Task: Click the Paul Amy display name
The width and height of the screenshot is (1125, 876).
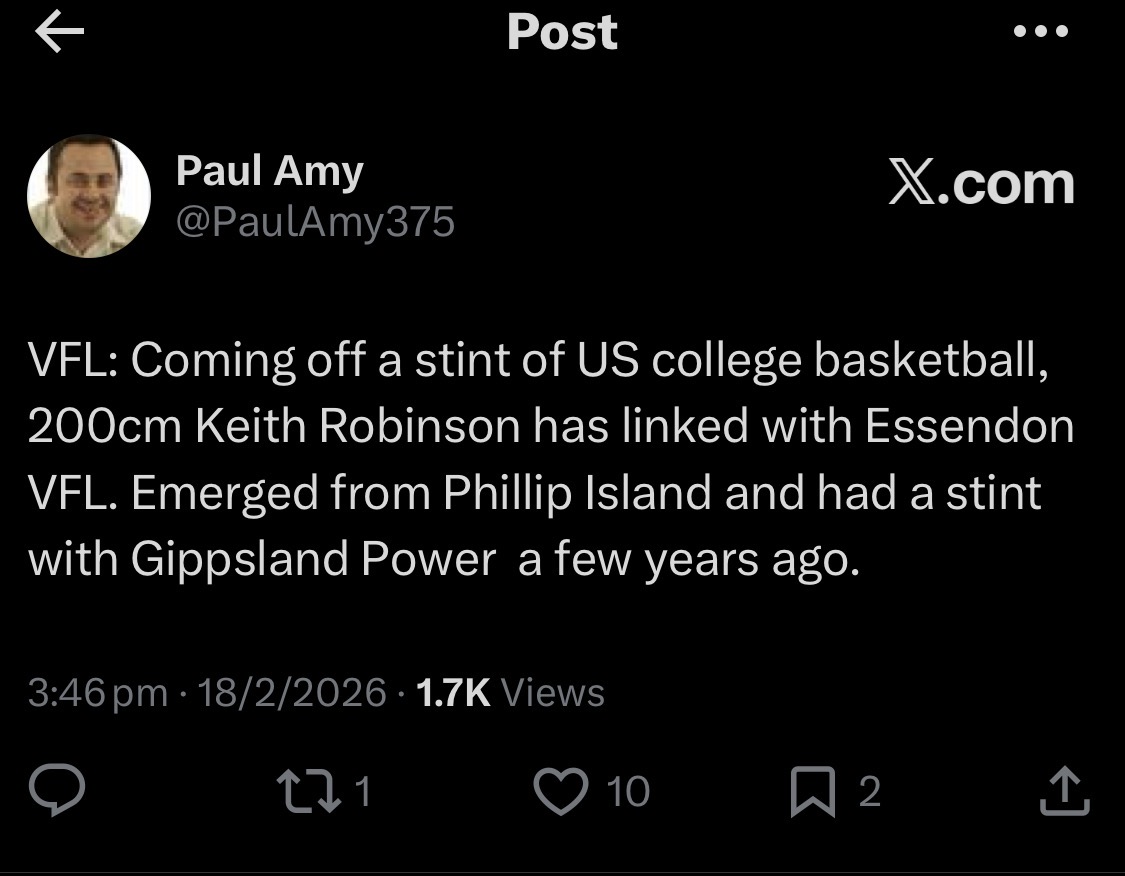Action: click(269, 171)
